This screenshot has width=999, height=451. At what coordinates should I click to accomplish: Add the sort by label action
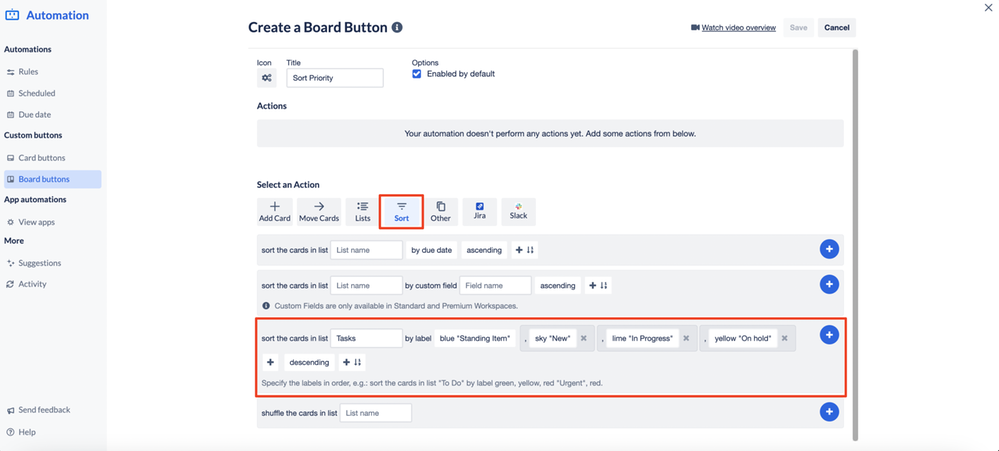(828, 334)
